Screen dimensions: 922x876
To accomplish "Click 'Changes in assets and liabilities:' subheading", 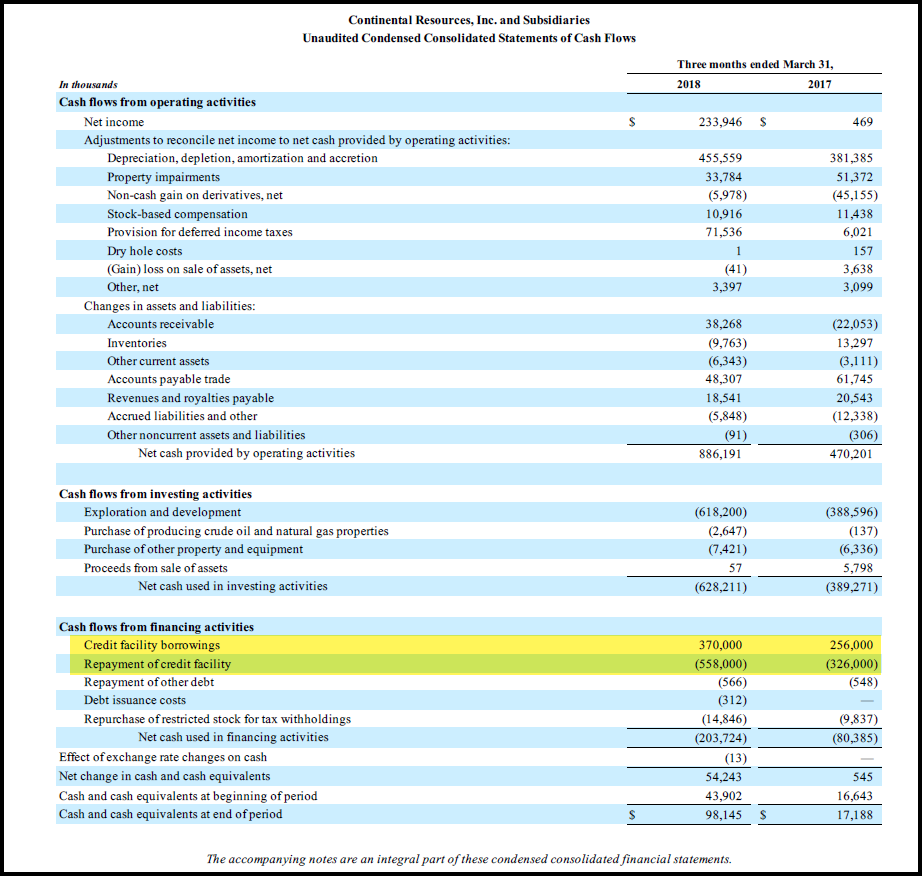I will tap(169, 306).
